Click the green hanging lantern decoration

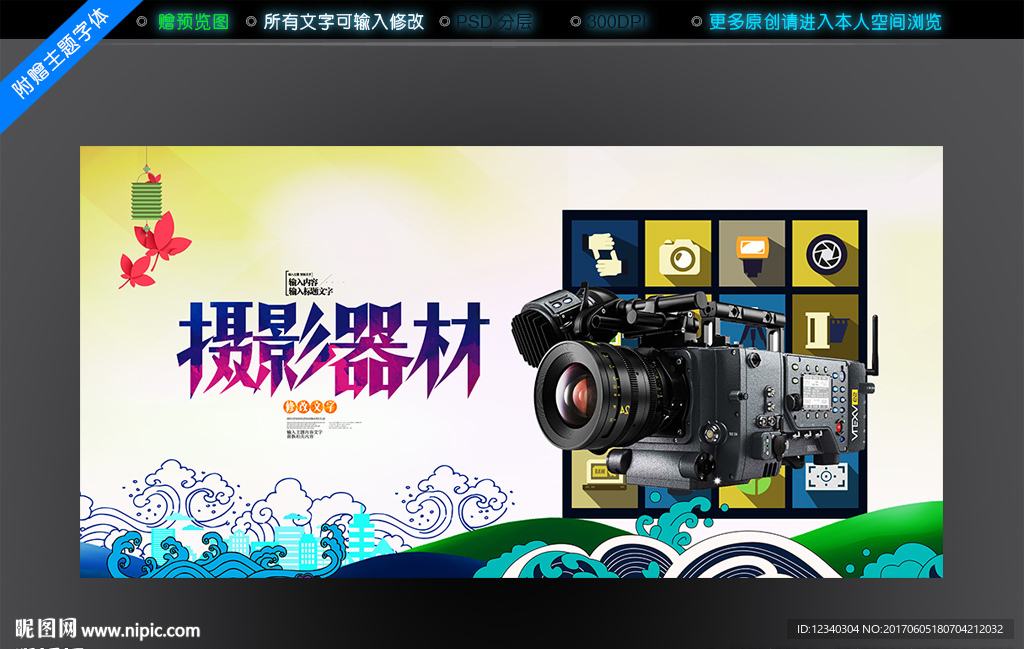point(146,201)
